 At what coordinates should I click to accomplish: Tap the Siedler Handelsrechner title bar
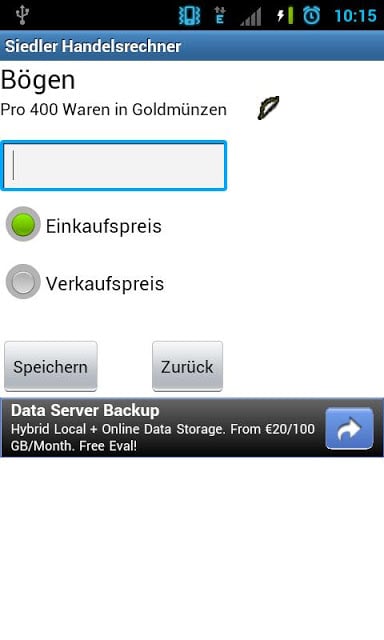tap(192, 46)
